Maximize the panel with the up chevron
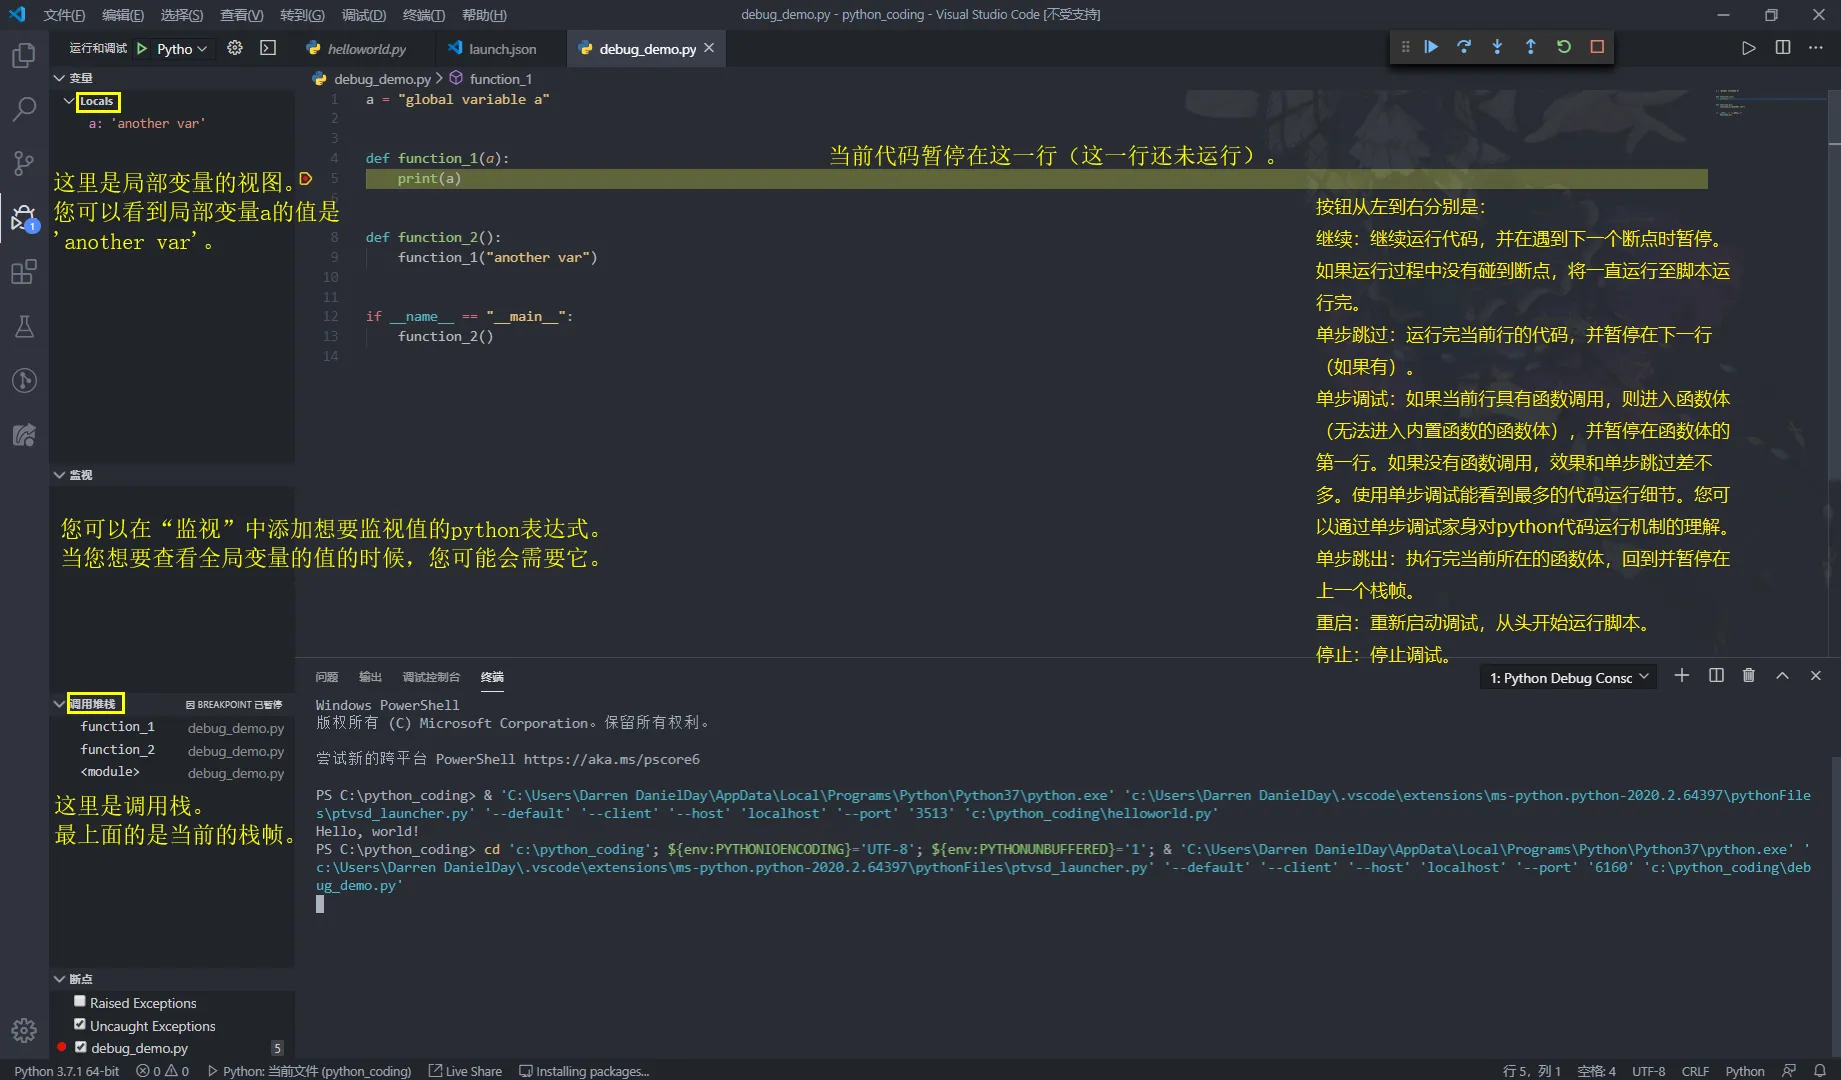The height and width of the screenshot is (1080, 1841). point(1782,676)
